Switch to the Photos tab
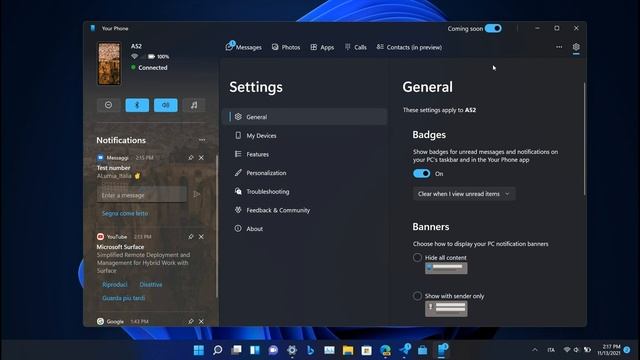The image size is (640, 360). [286, 47]
